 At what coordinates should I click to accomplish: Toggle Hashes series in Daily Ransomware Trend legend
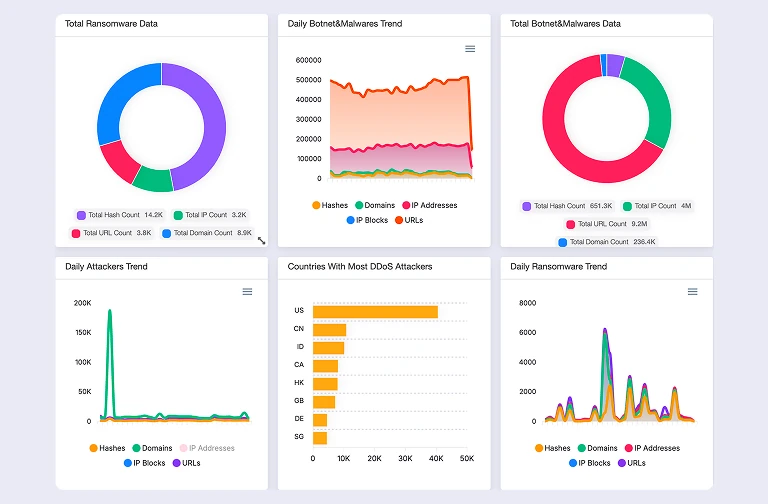552,448
